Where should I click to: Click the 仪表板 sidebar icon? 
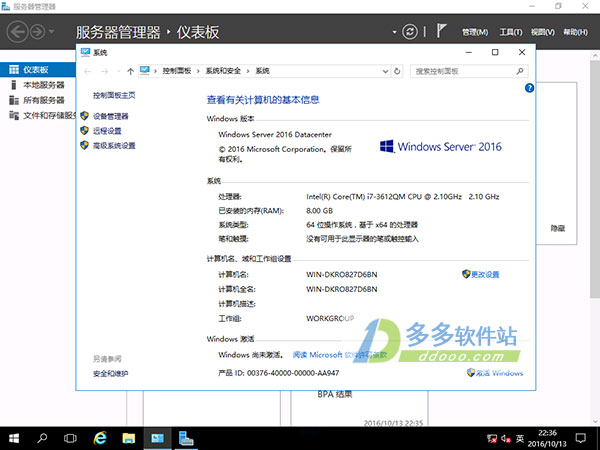[14, 70]
